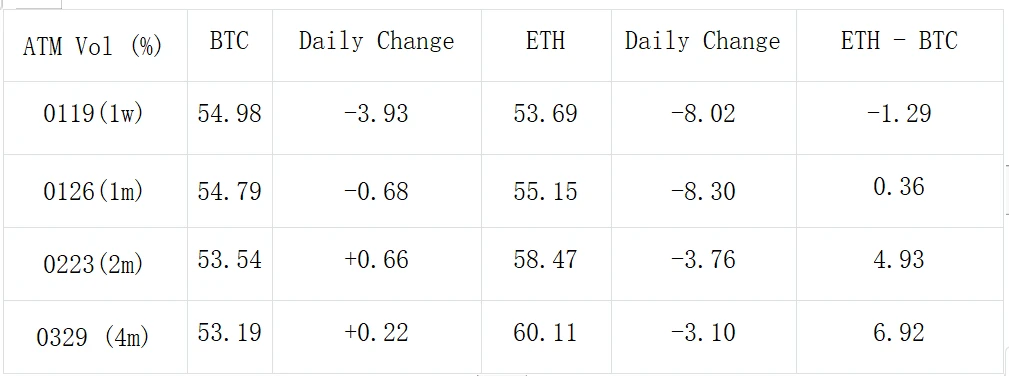Click the 0119(1w) row label
Screen dimensions: 1009x376
95,118
